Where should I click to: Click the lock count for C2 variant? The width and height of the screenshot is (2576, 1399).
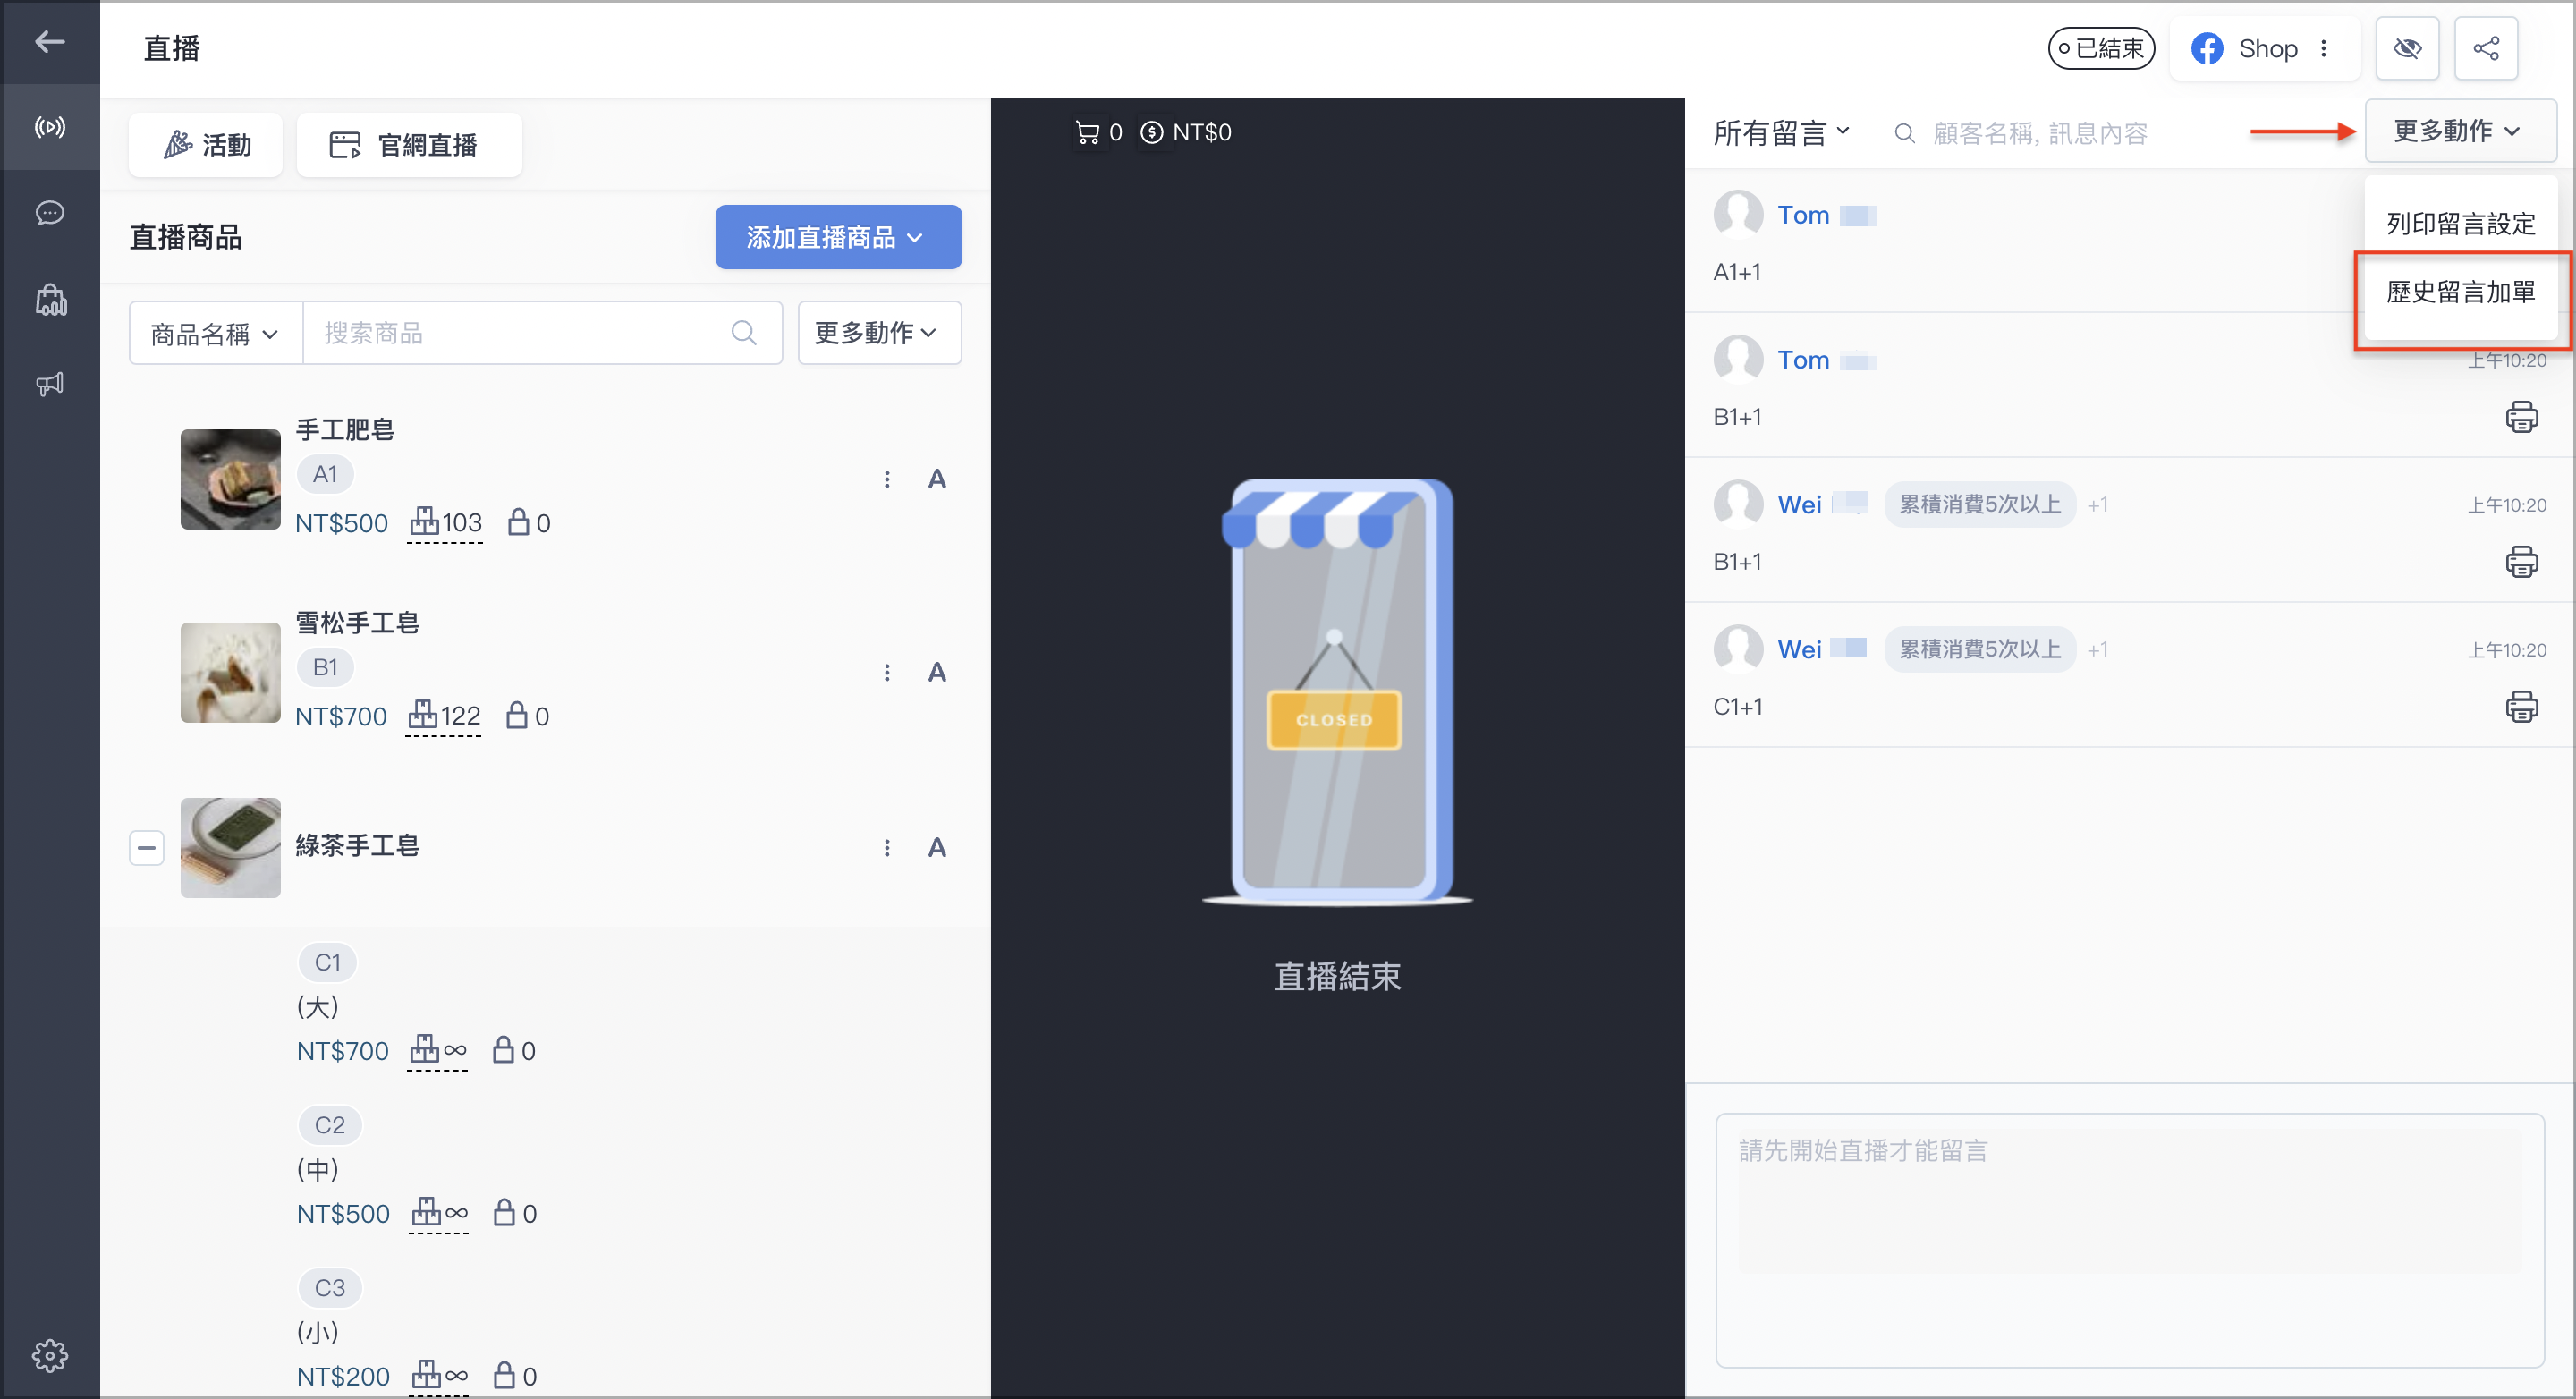(x=515, y=1213)
